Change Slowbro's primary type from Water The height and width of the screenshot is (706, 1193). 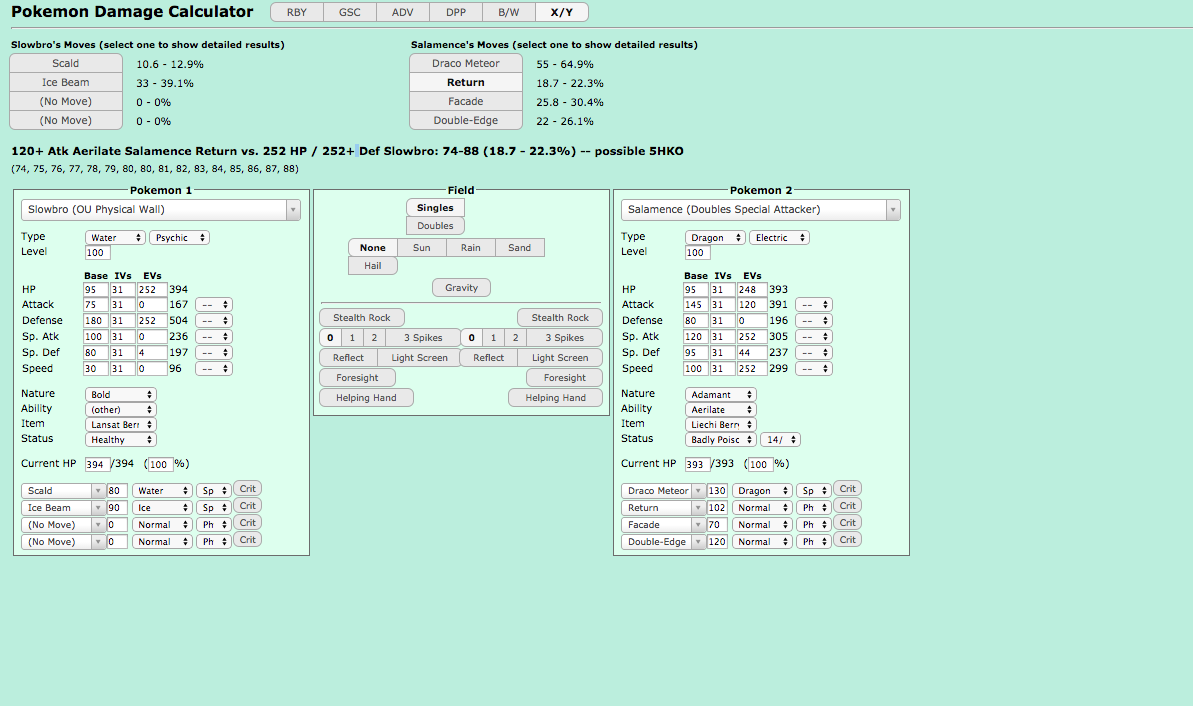(115, 237)
